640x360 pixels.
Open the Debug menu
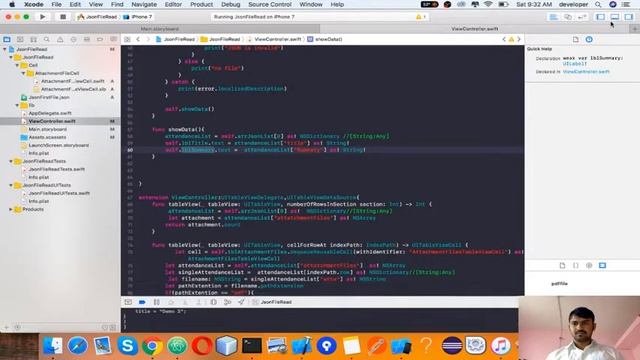(231, 4)
